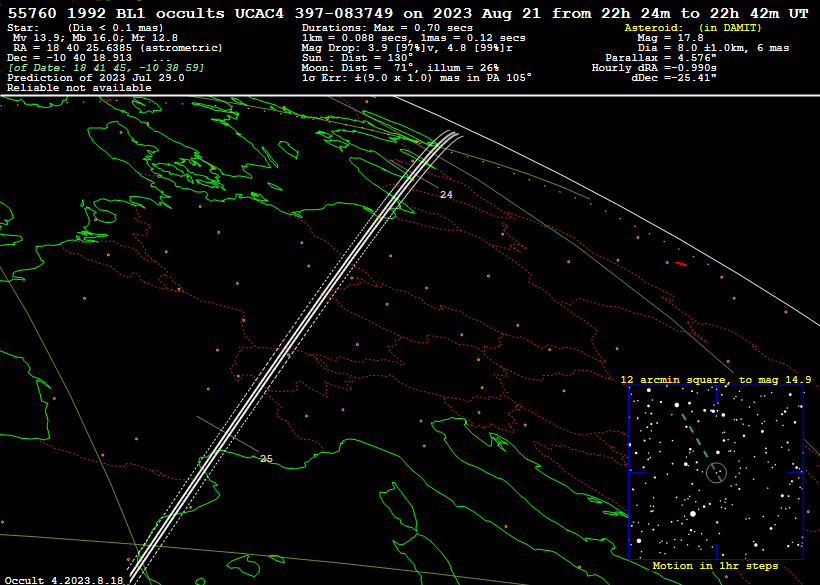Click the 'Mag Drop: 3.9 [97%]v, 4.8 [99%]r' line
This screenshot has height=585, width=820.
(407, 48)
